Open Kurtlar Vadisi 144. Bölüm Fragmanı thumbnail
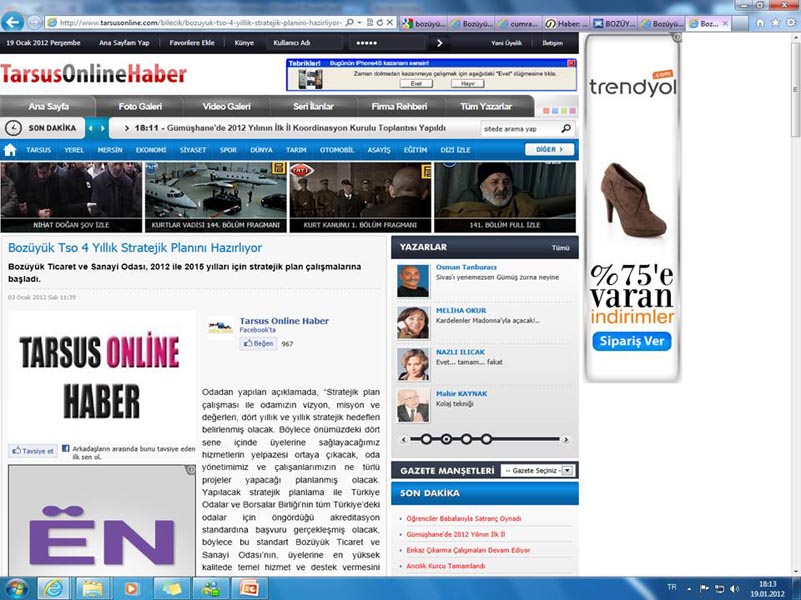This screenshot has width=801, height=600. point(216,197)
